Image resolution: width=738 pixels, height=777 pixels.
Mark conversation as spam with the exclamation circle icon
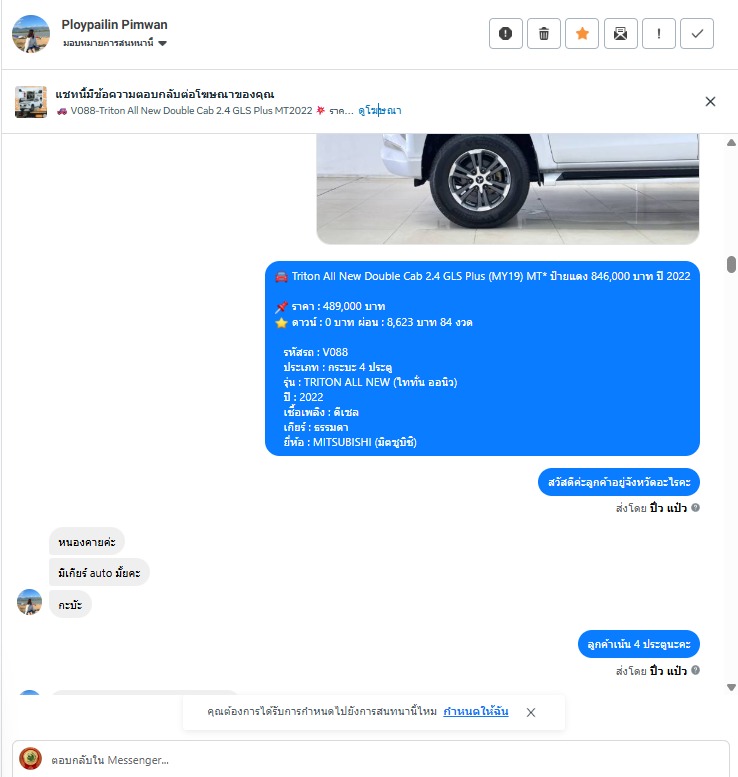pos(506,34)
